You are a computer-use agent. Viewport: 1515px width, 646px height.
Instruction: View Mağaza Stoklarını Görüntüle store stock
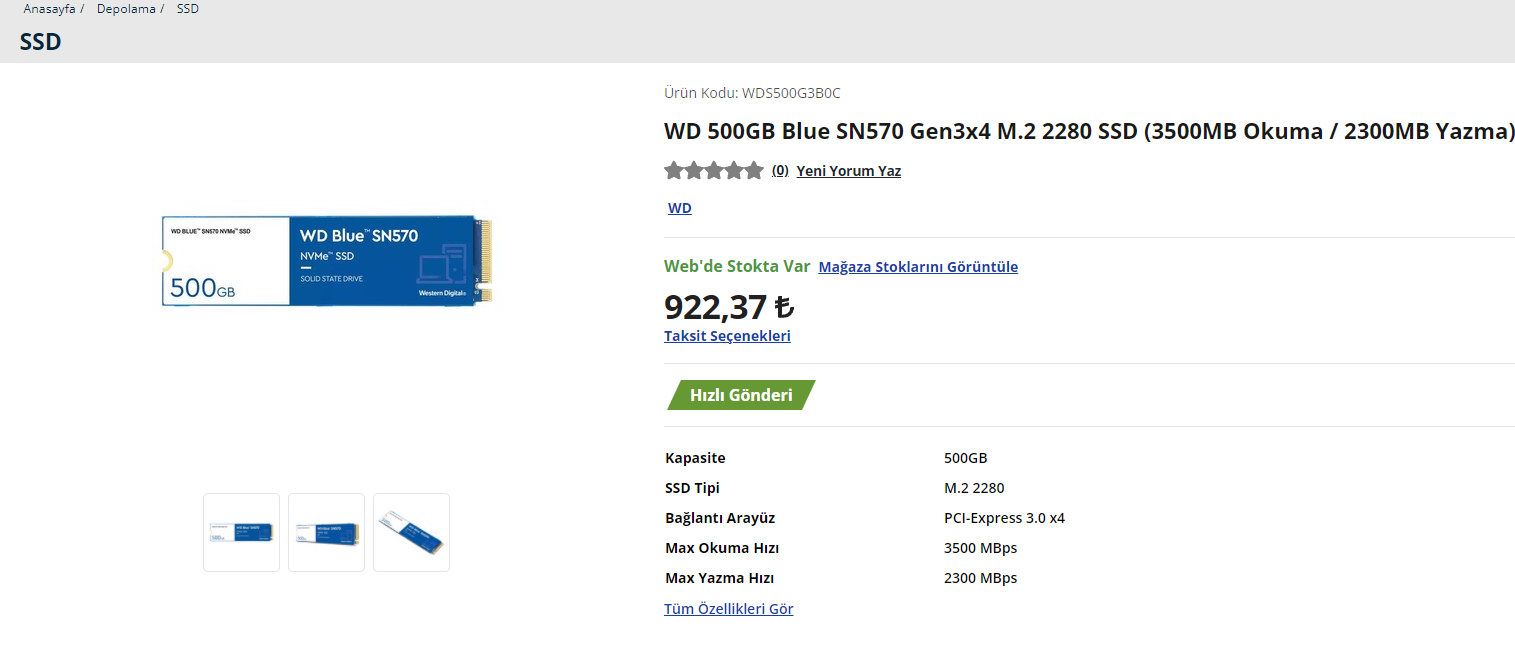point(918,267)
